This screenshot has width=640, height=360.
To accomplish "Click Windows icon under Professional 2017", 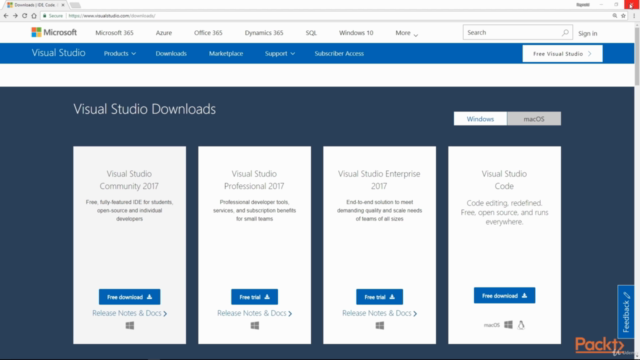I will coord(255,325).
